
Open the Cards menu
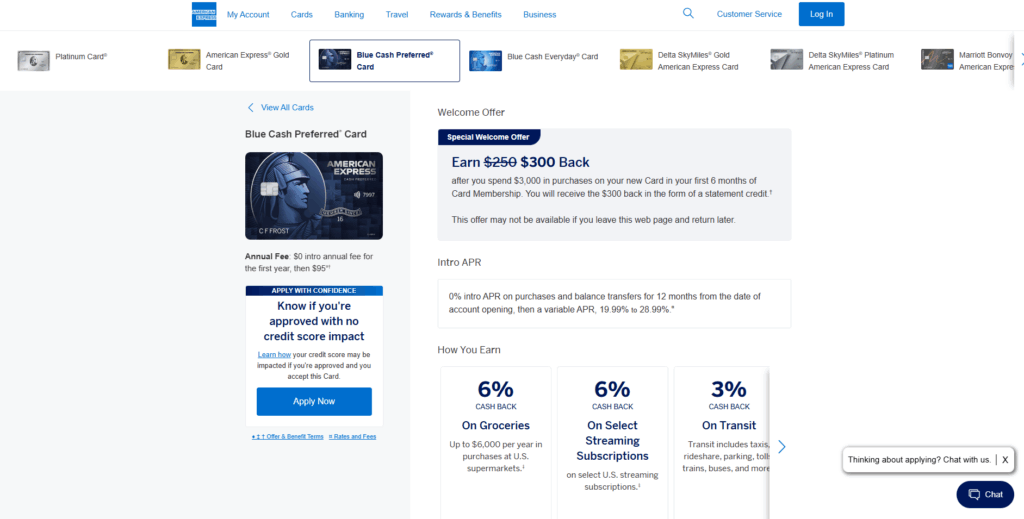[x=302, y=15]
